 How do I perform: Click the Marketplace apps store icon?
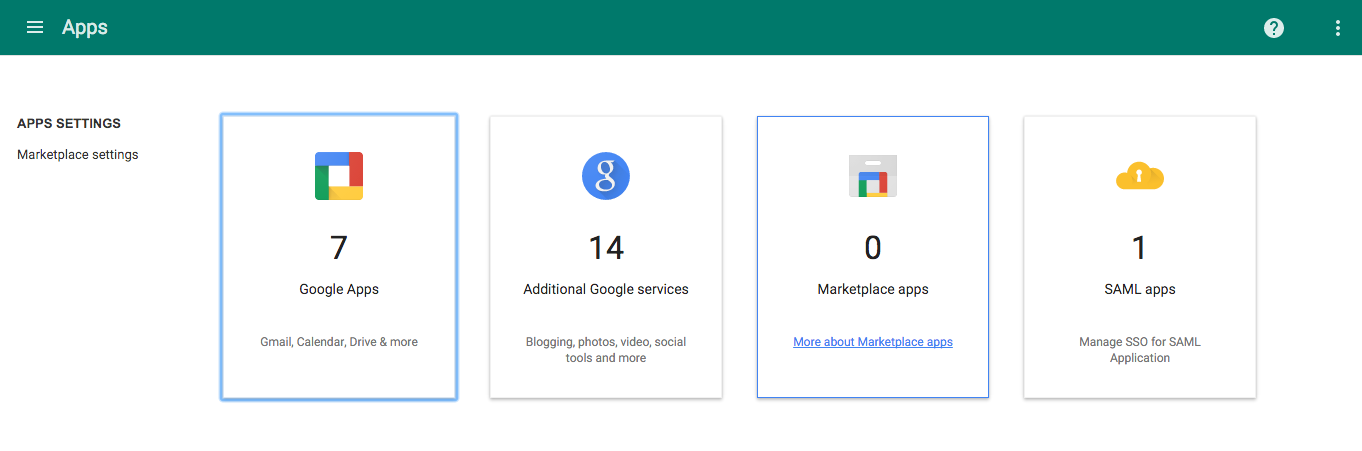point(873,176)
